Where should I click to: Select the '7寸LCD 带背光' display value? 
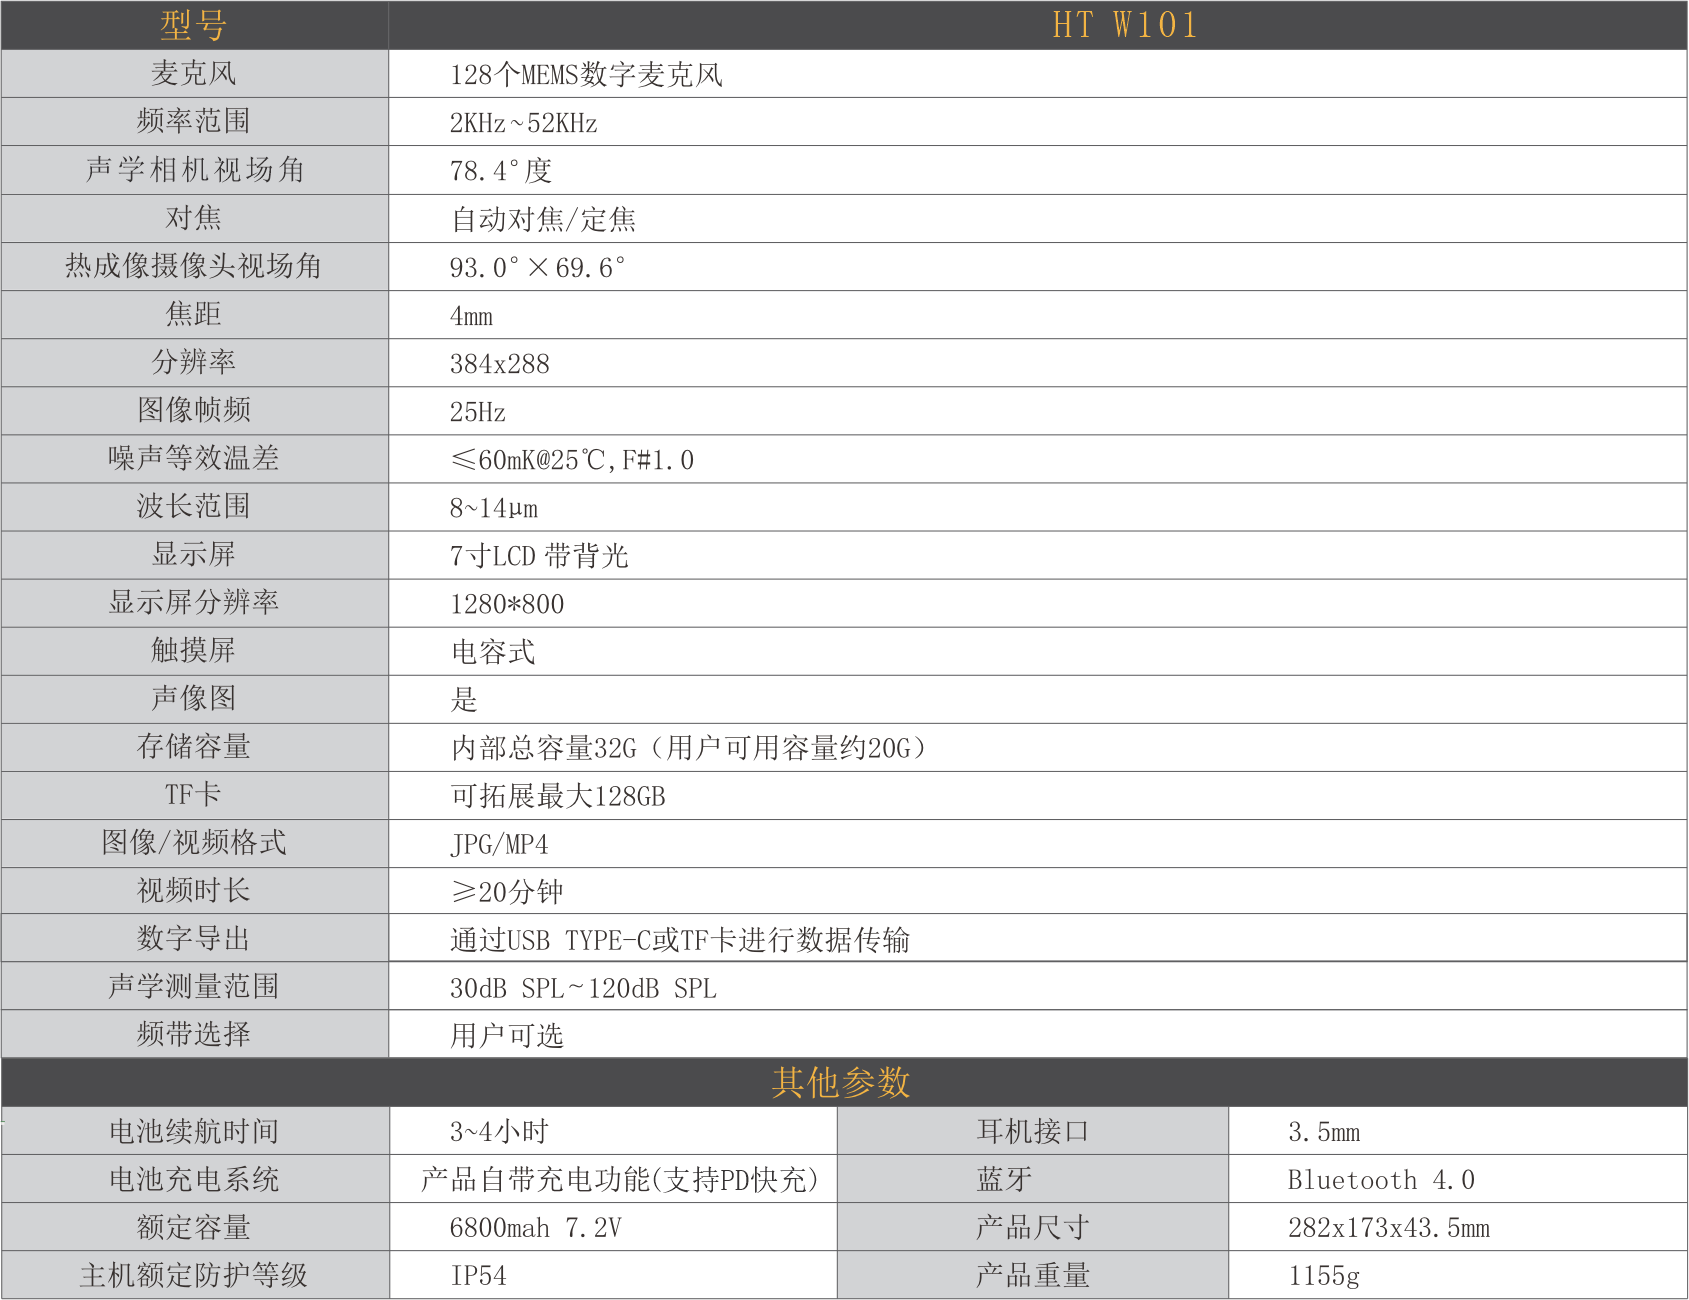coord(538,556)
